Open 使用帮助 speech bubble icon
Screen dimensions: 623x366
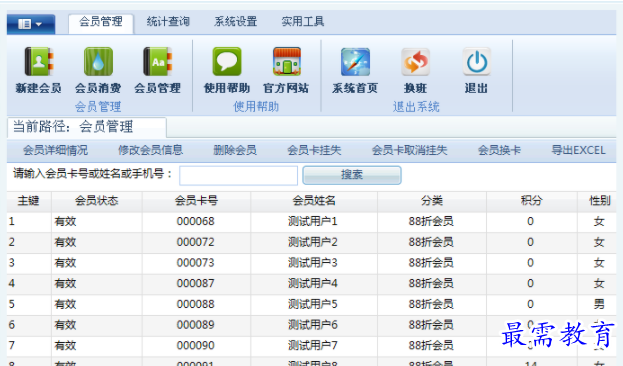point(227,62)
